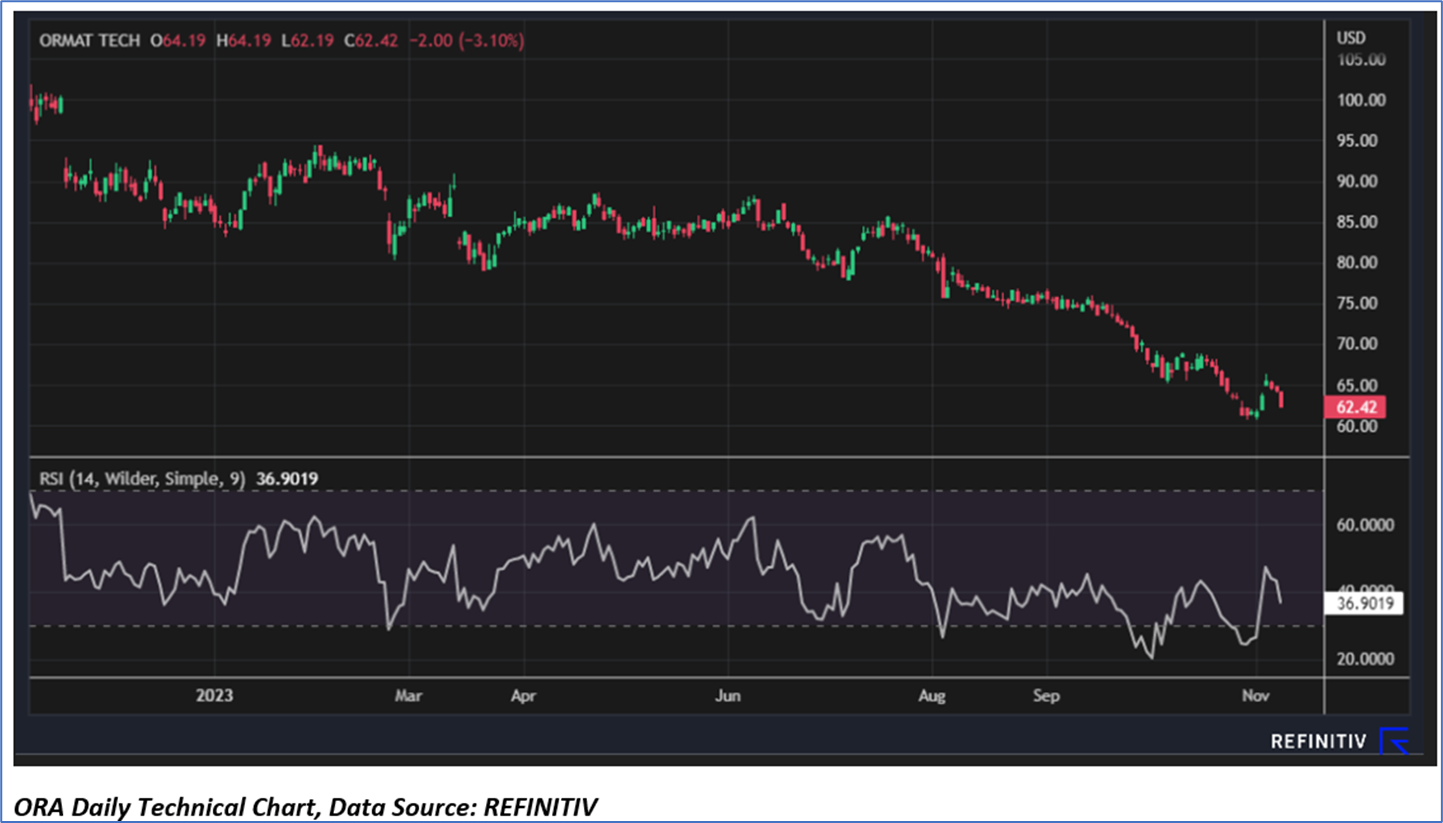Click the 100.00 price axis label
This screenshot has height=823, width=1443.
[x=1361, y=100]
